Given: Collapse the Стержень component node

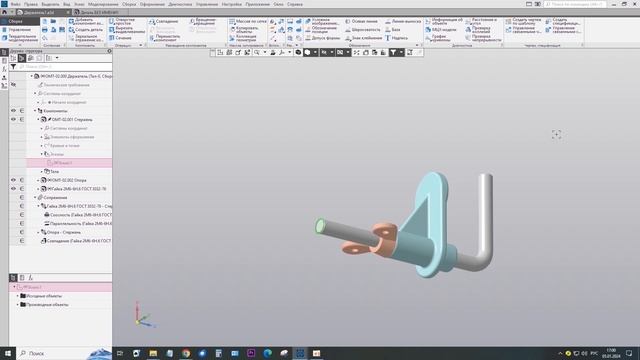Looking at the screenshot, I should tap(39, 120).
